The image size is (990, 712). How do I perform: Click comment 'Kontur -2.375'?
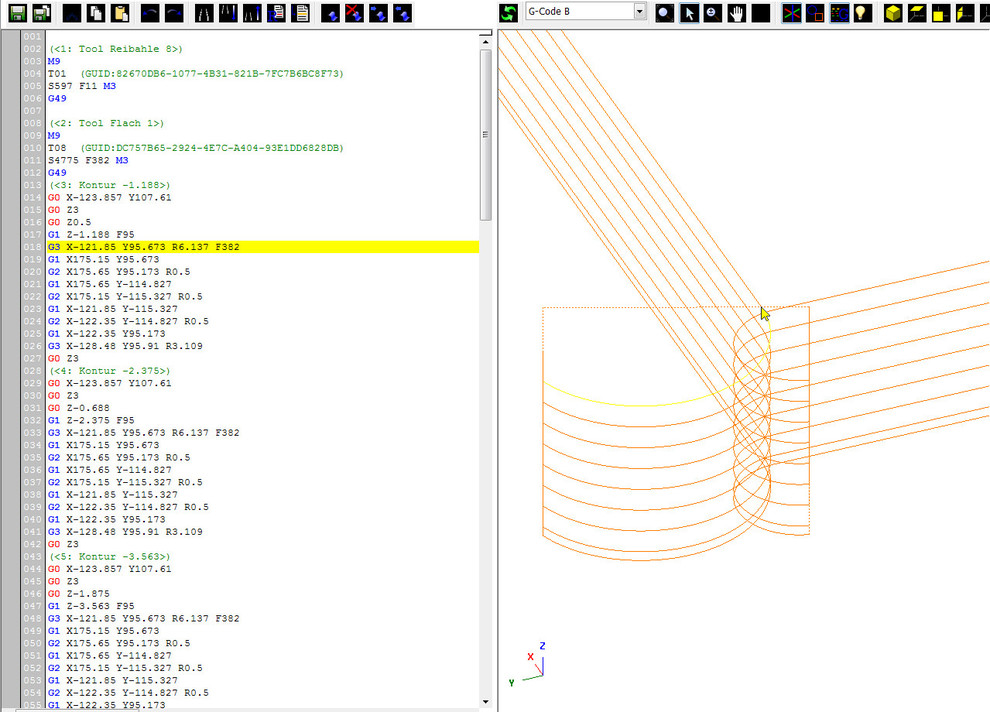click(x=110, y=371)
